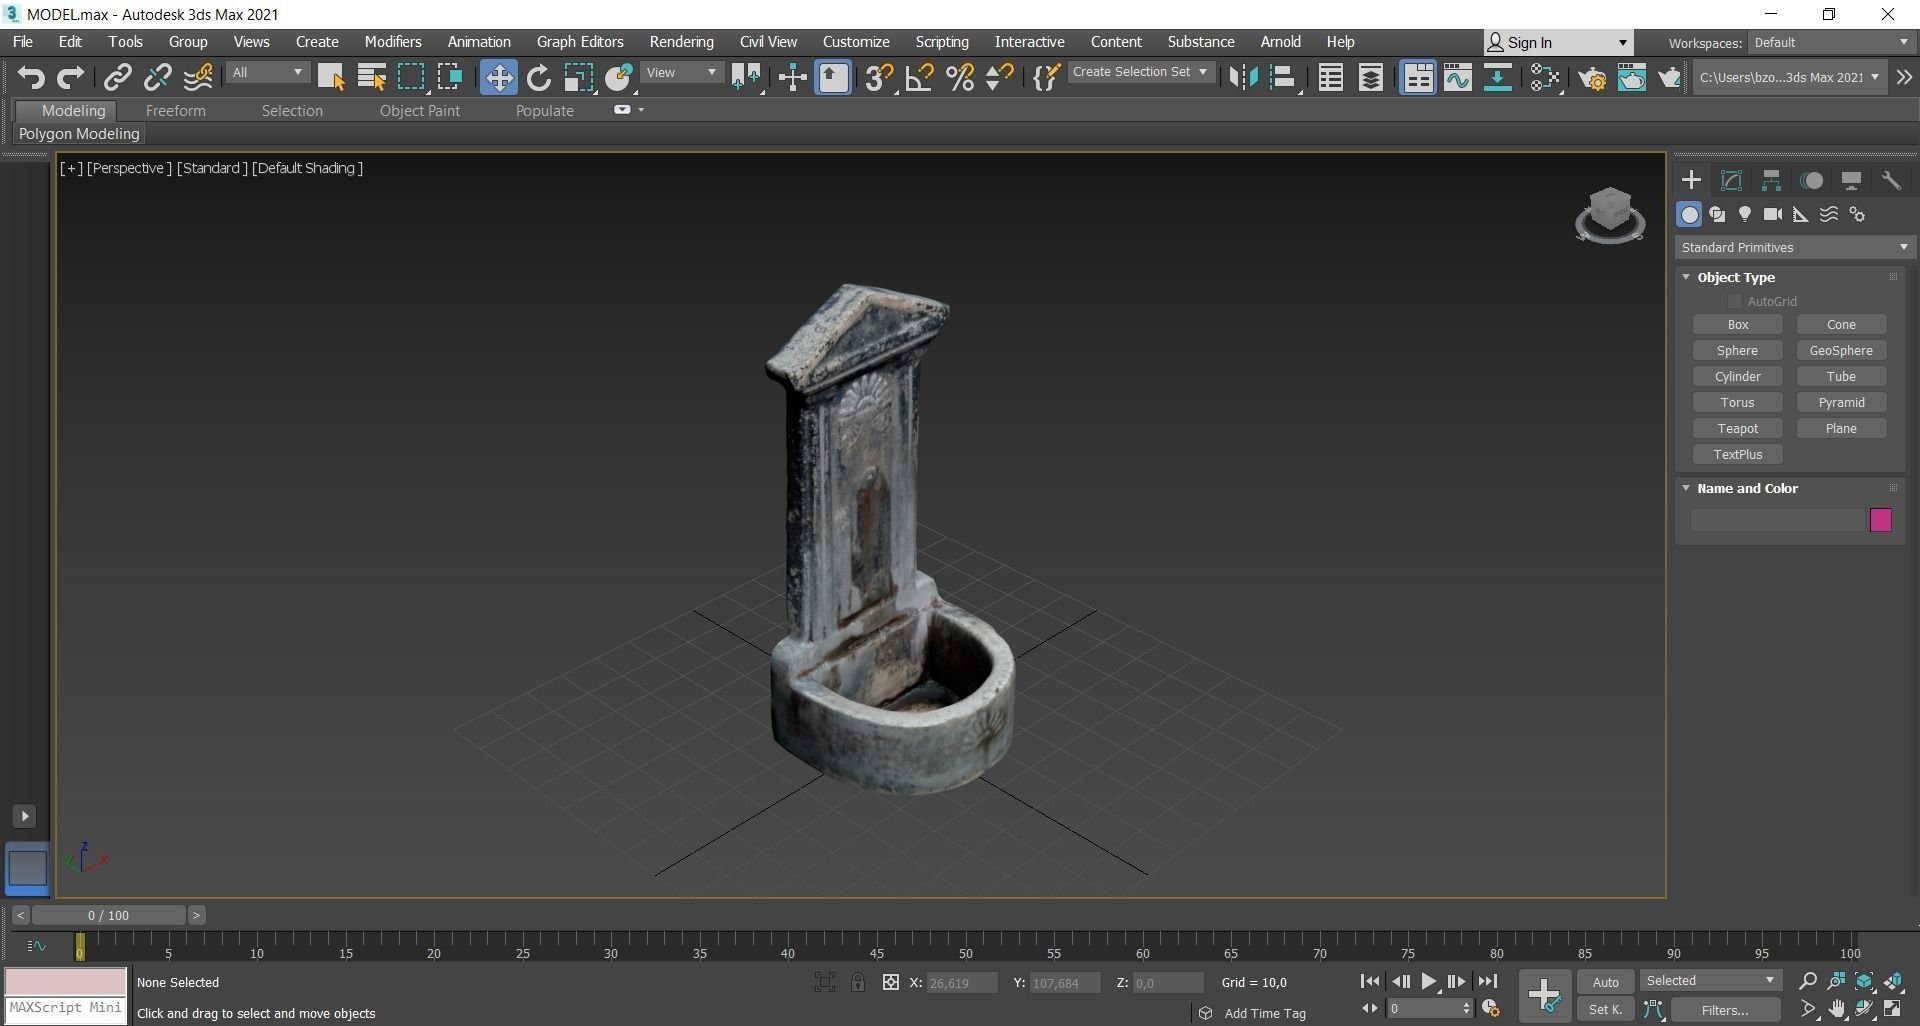Click the Teapot primitive button

click(x=1737, y=428)
